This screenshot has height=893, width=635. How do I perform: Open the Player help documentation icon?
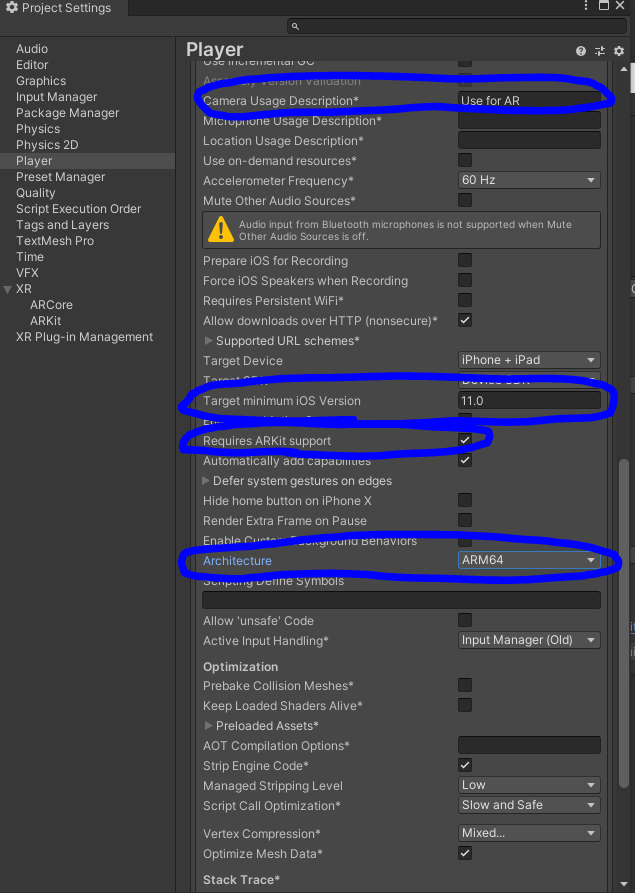(x=580, y=51)
